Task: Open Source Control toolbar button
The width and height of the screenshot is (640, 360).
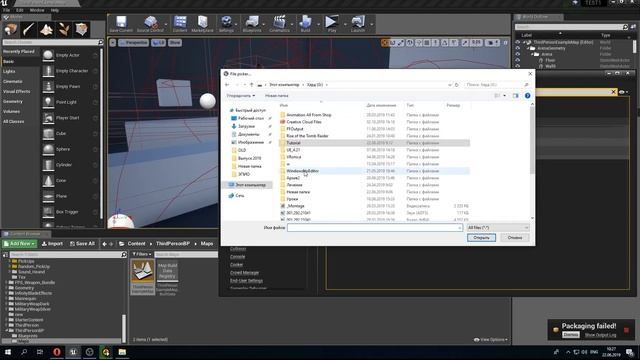Action: coord(150,24)
